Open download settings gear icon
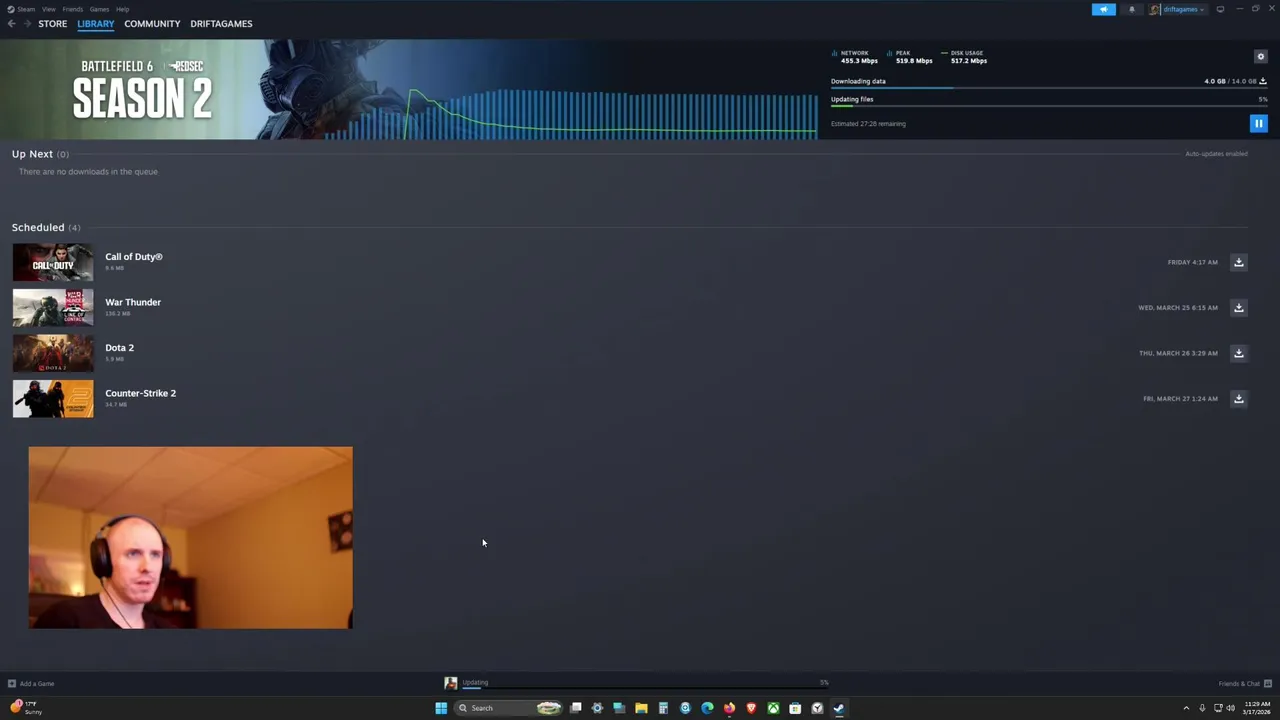1280x720 pixels. coord(1260,56)
